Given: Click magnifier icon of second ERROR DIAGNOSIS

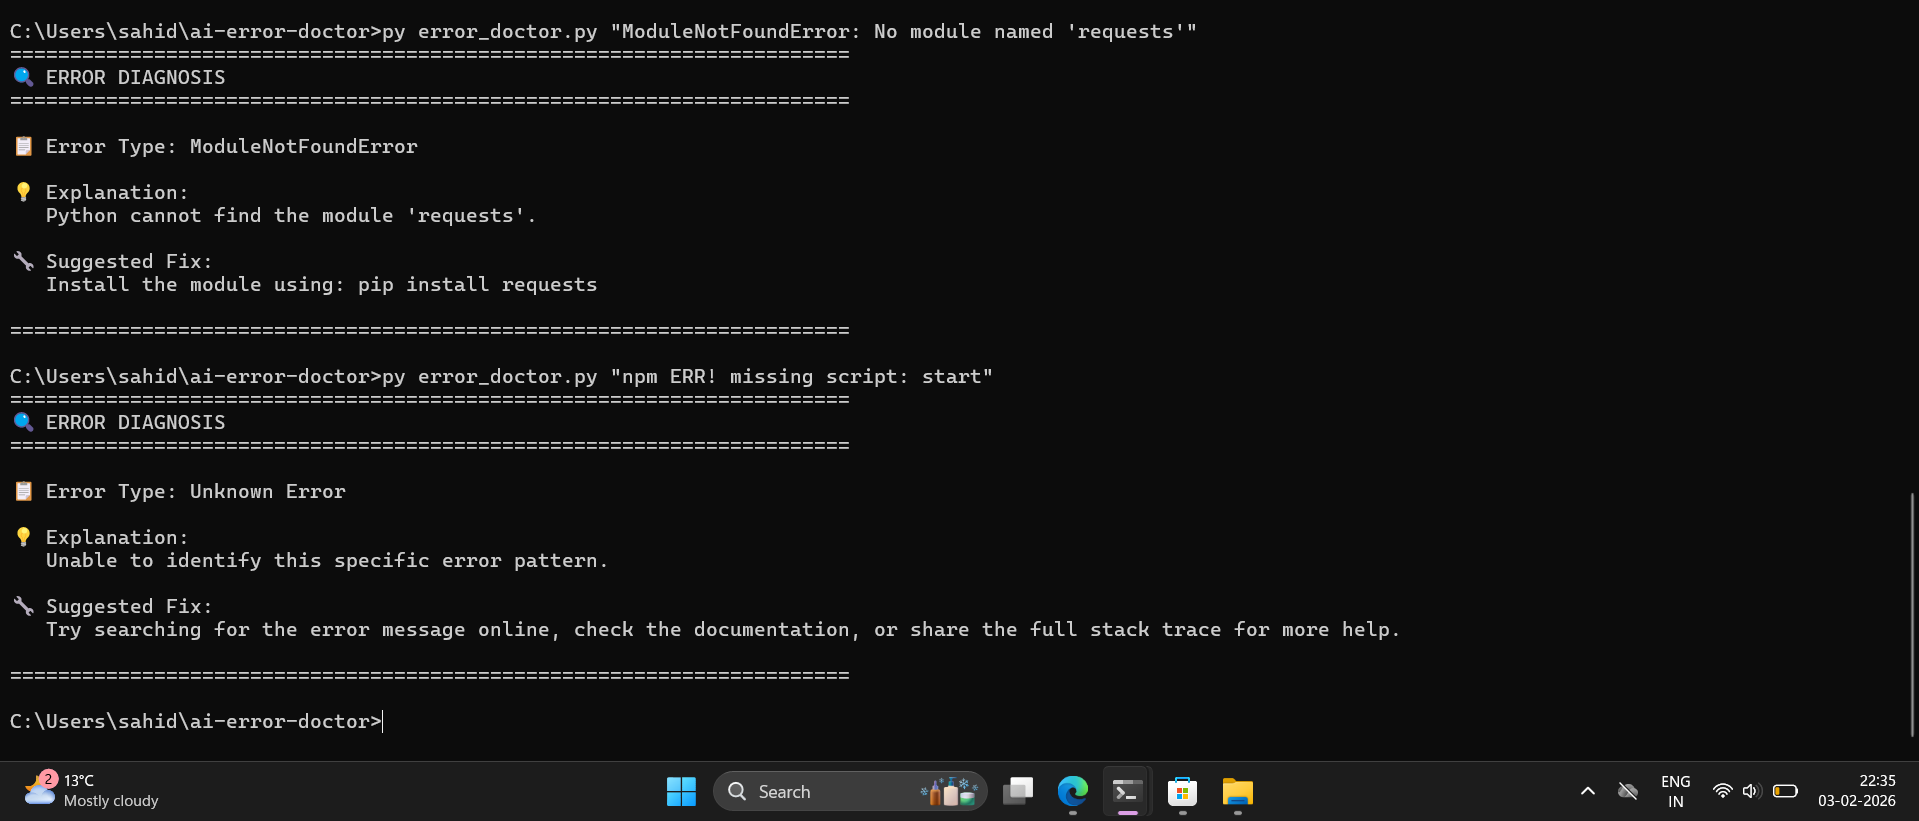Looking at the screenshot, I should [23, 422].
